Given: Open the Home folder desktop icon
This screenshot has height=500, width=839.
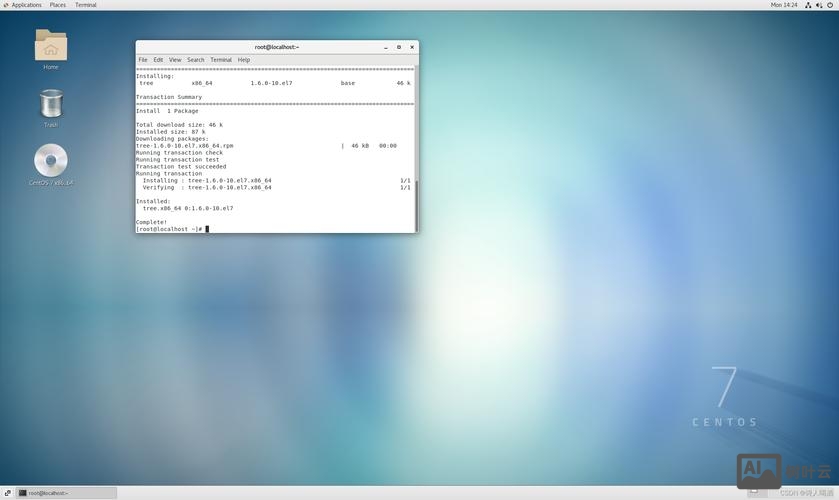Looking at the screenshot, I should coord(50,46).
